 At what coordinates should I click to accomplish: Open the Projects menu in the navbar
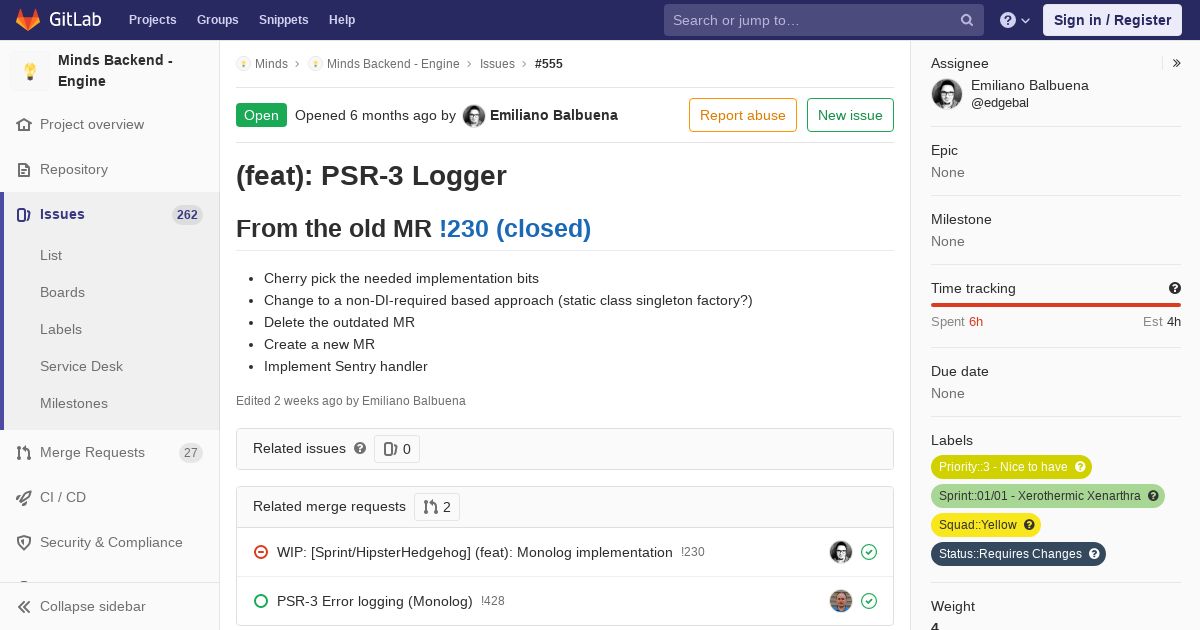click(x=152, y=20)
